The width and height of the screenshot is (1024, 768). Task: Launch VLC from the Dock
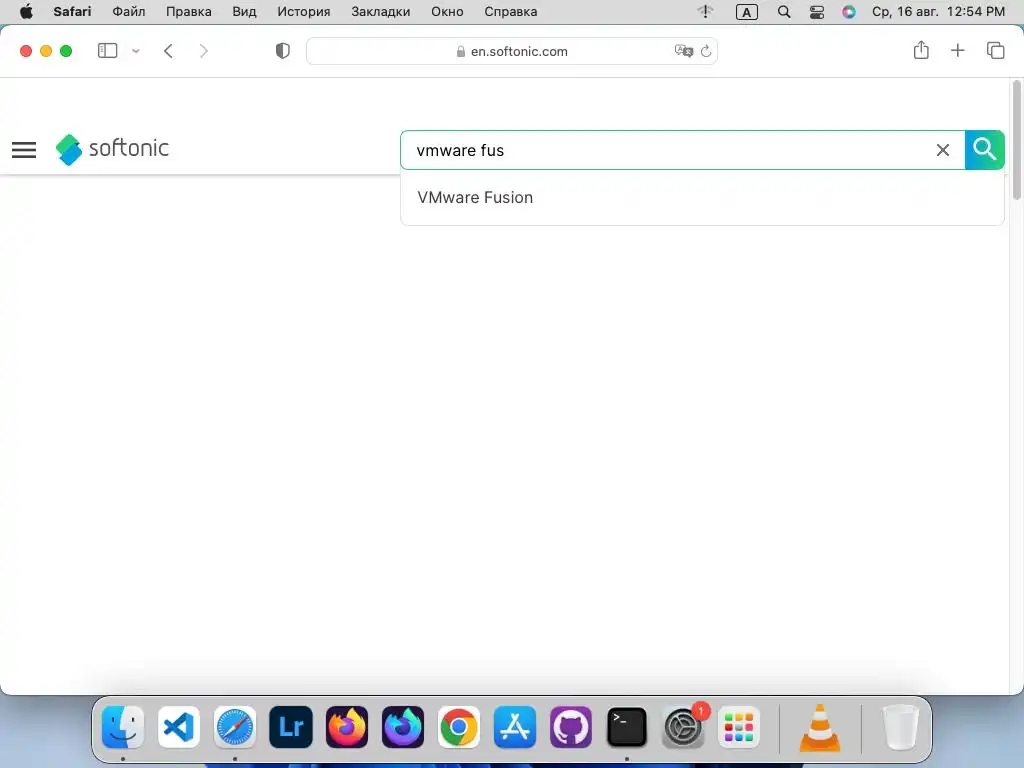[820, 726]
